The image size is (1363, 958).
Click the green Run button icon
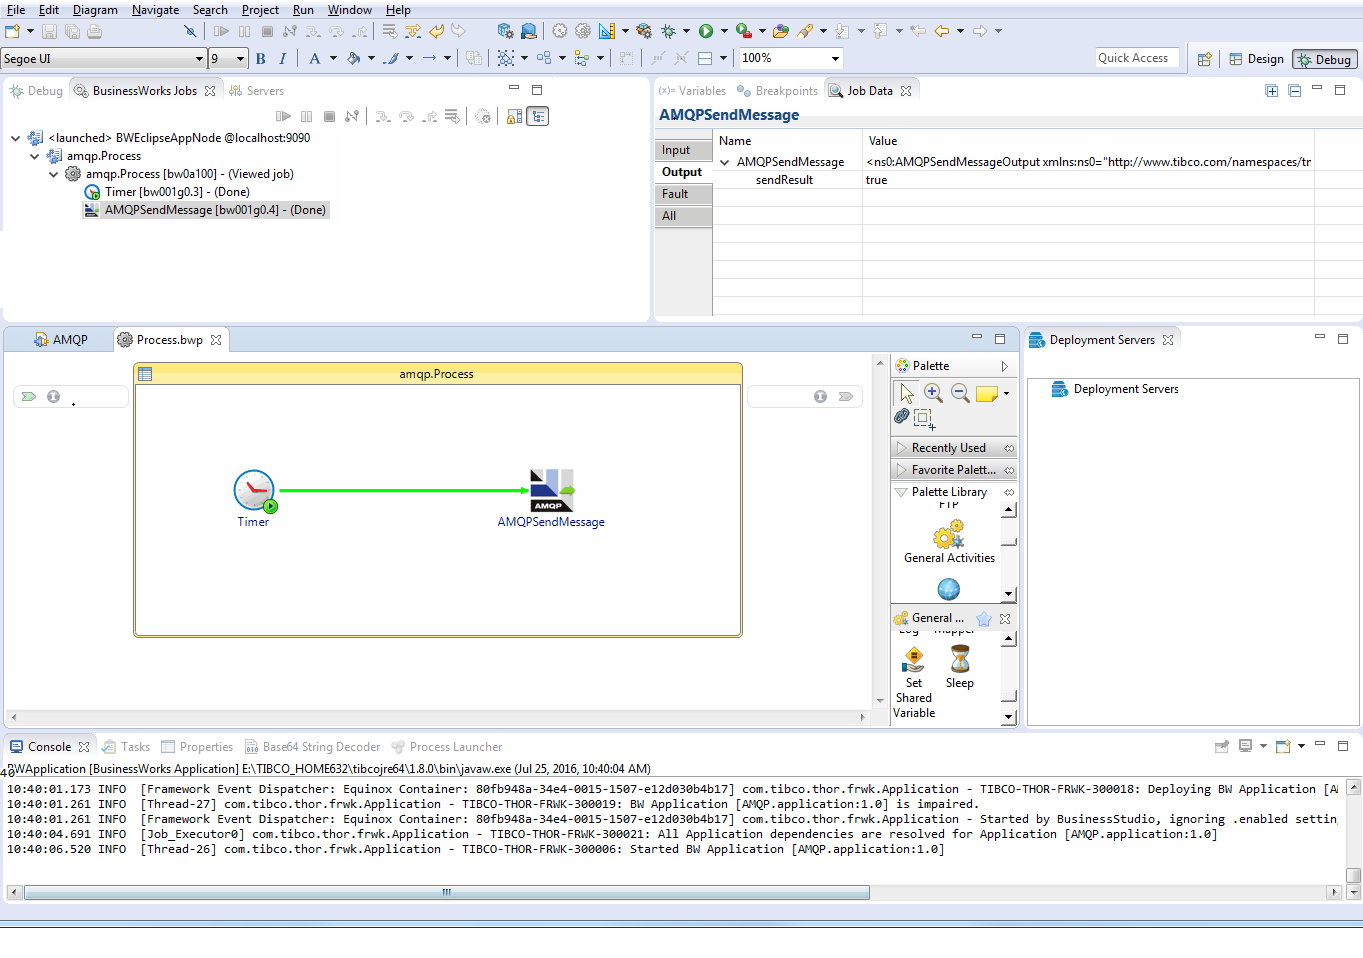pos(706,32)
